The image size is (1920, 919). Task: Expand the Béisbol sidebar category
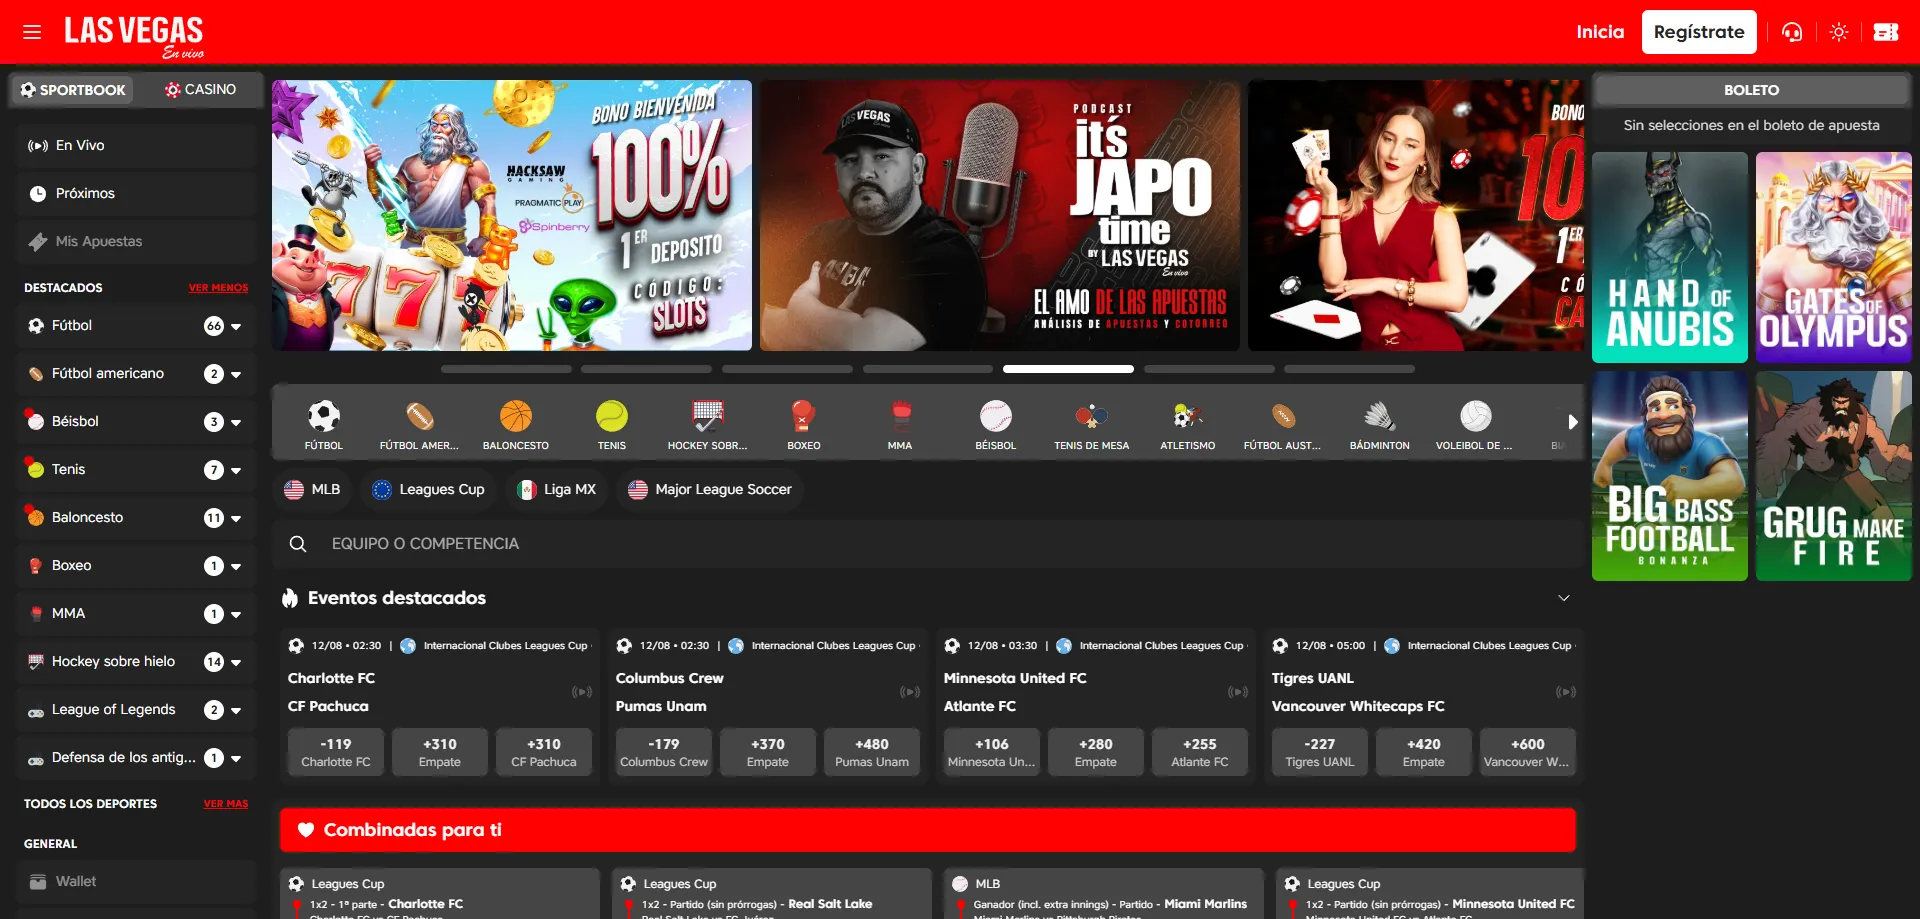[x=236, y=423]
